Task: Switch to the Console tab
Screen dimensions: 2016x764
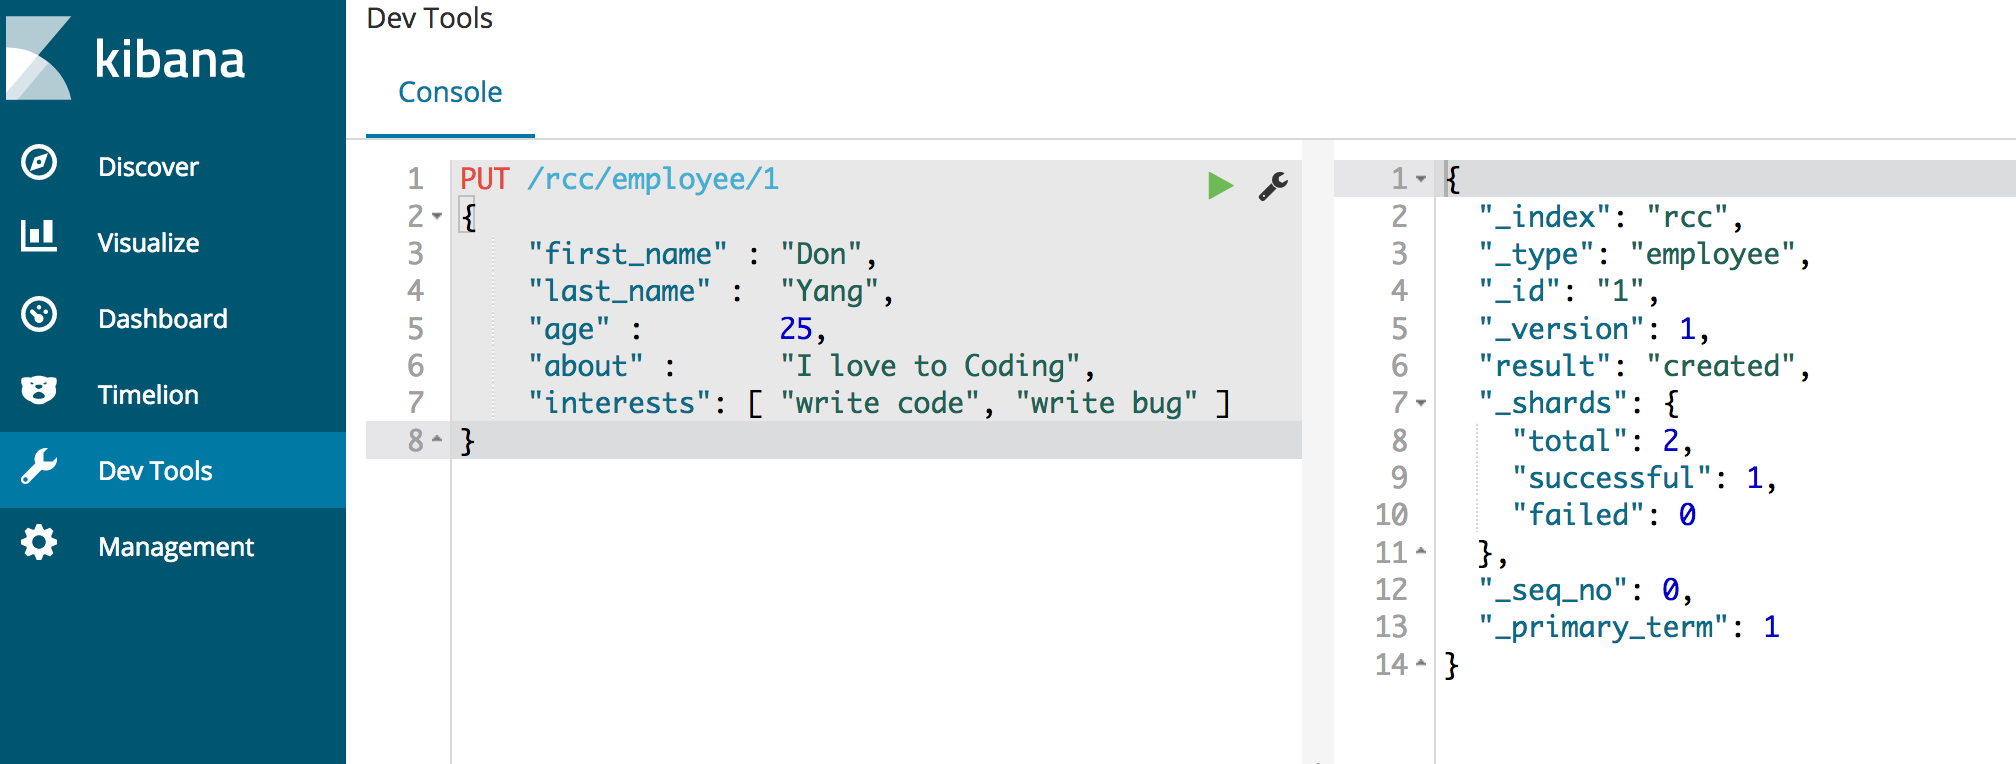Action: [450, 93]
